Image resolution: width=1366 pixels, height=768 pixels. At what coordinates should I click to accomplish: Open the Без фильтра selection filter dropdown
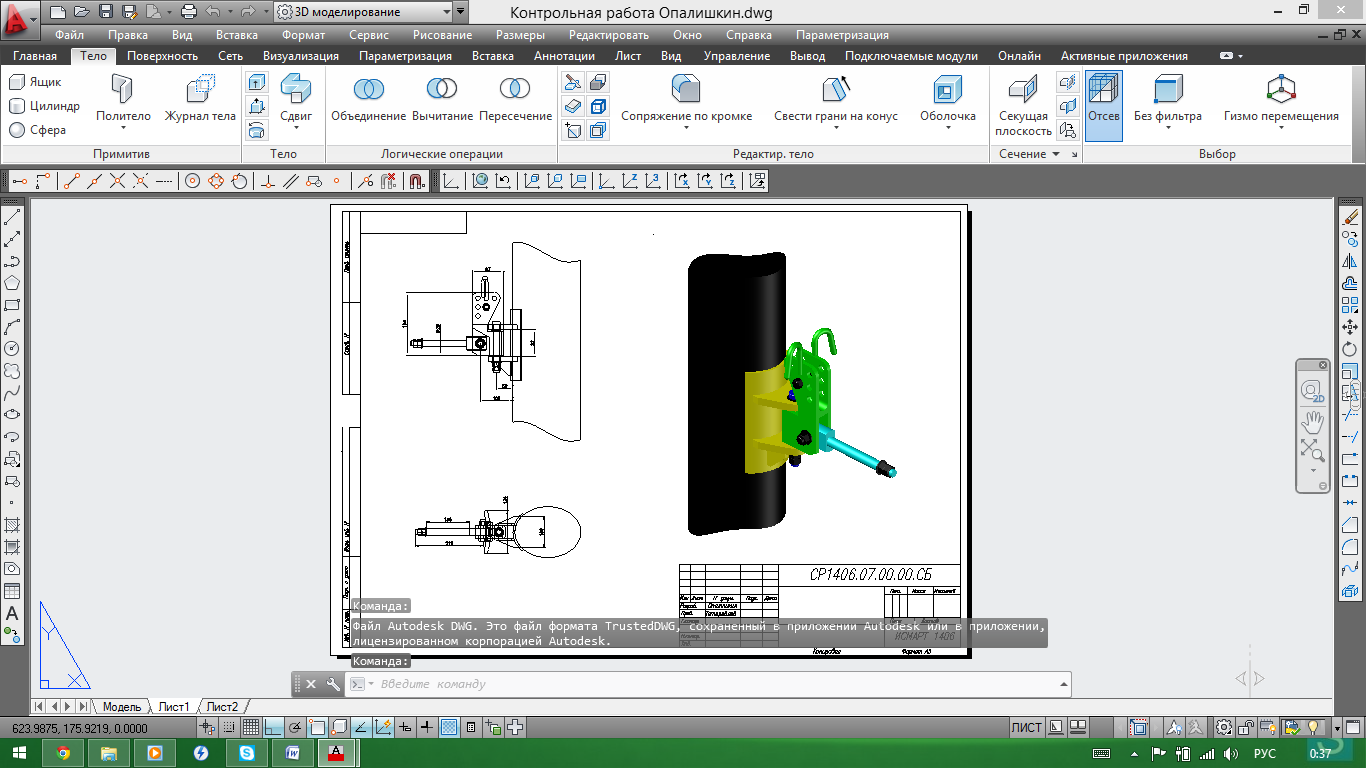[1167, 129]
